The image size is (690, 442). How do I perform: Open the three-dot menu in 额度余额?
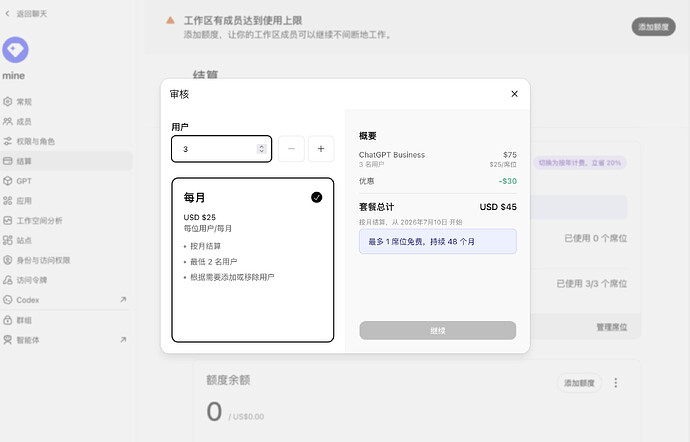point(616,383)
